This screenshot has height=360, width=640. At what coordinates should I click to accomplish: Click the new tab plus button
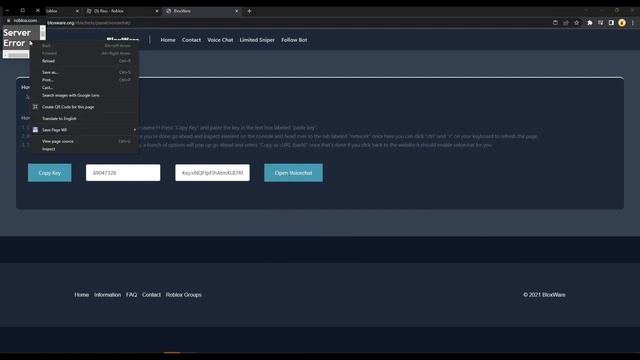(249, 11)
